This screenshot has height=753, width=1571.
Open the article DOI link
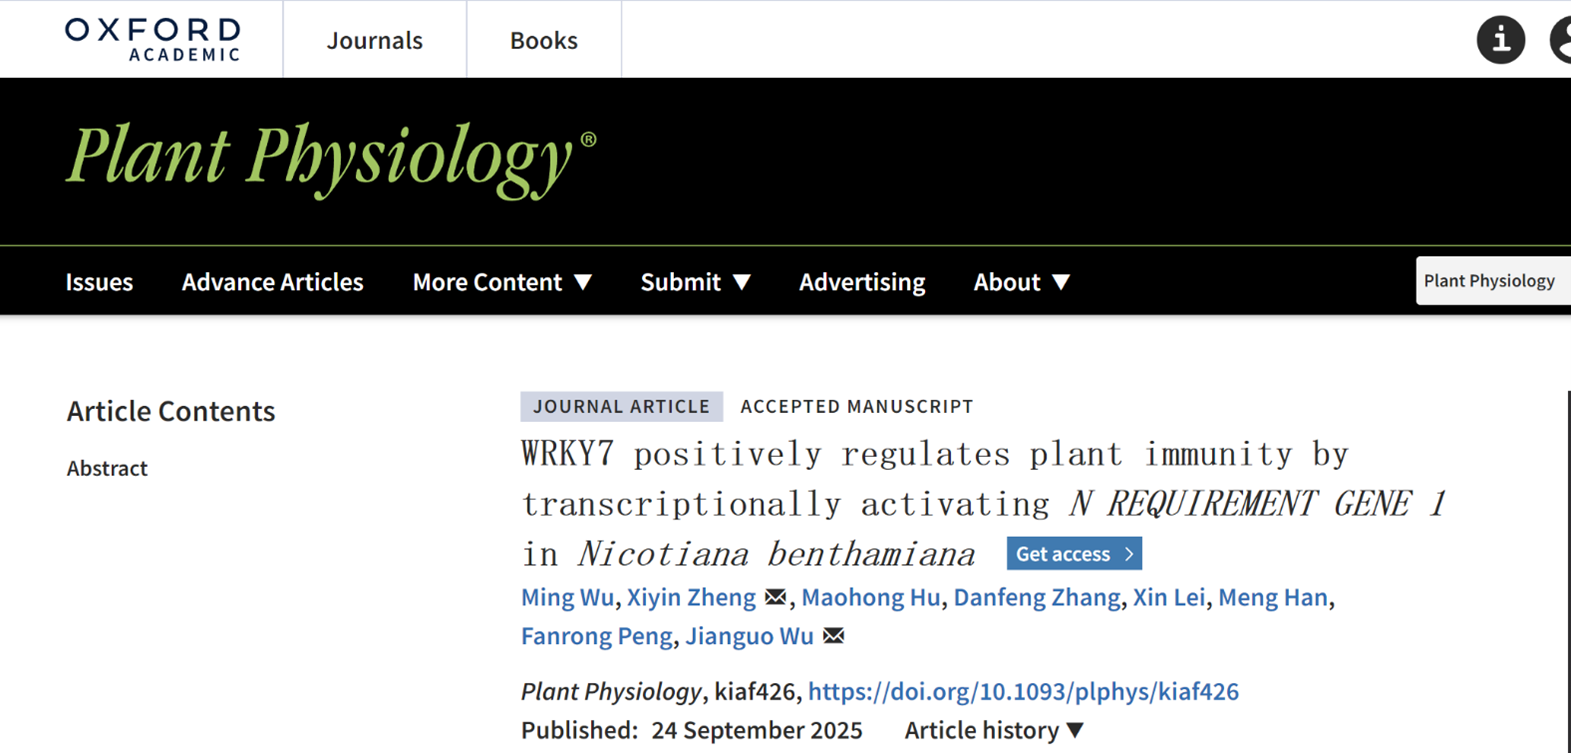pyautogui.click(x=1023, y=691)
